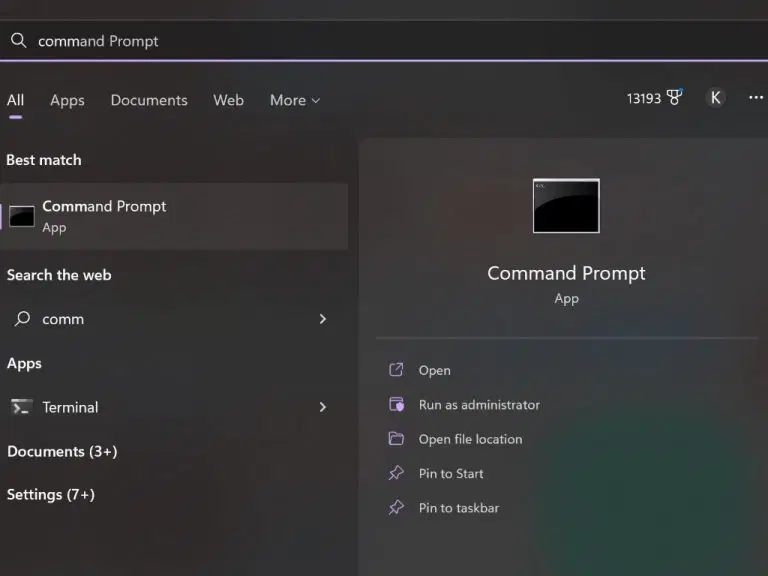Select Pin to taskbar
768x576 pixels.
pyautogui.click(x=458, y=507)
